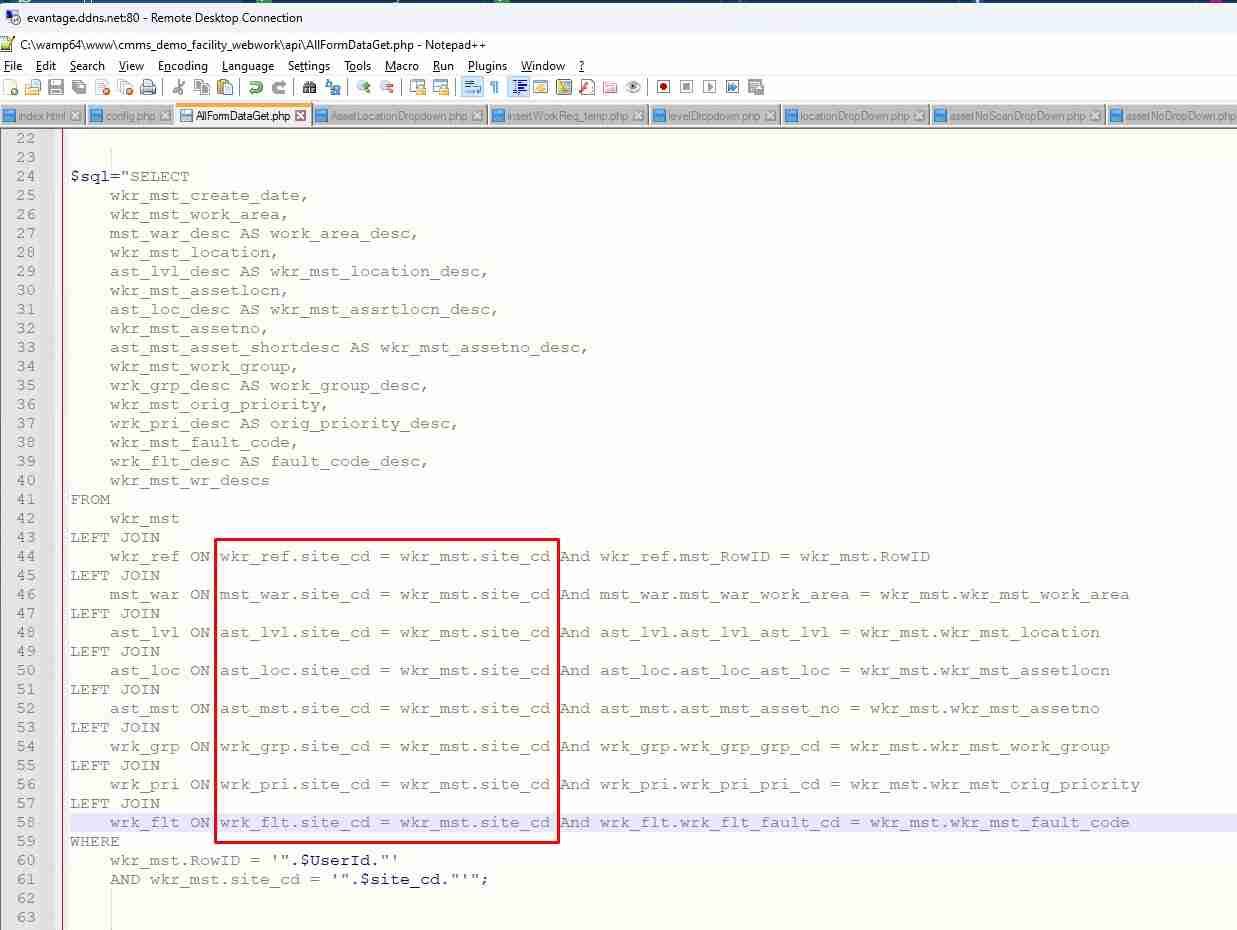This screenshot has width=1237, height=930.
Task: Click the New file toolbar icon
Action: pos(11,87)
